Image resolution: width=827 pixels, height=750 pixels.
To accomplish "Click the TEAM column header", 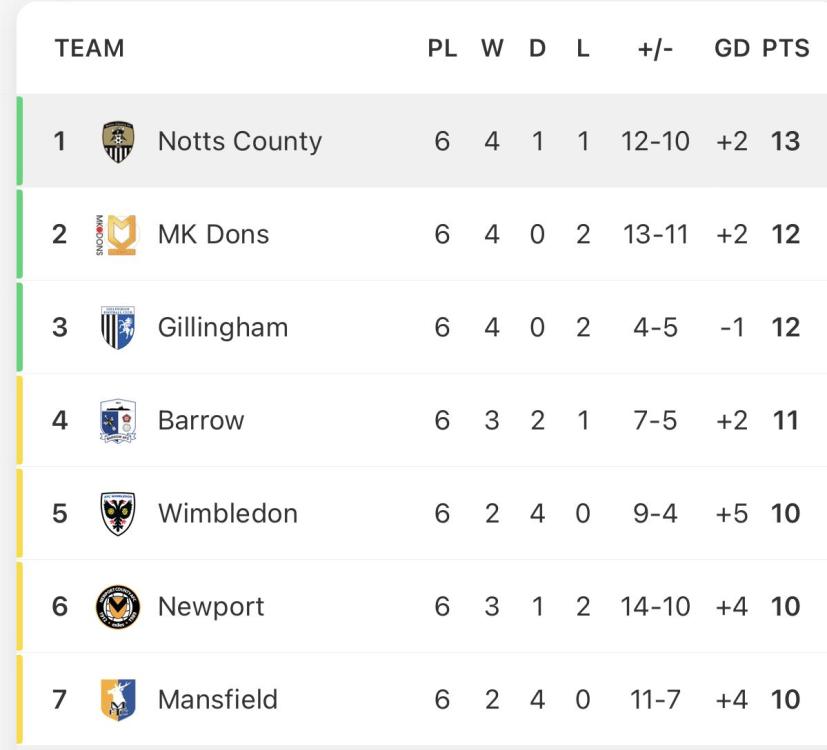I will click(x=89, y=48).
